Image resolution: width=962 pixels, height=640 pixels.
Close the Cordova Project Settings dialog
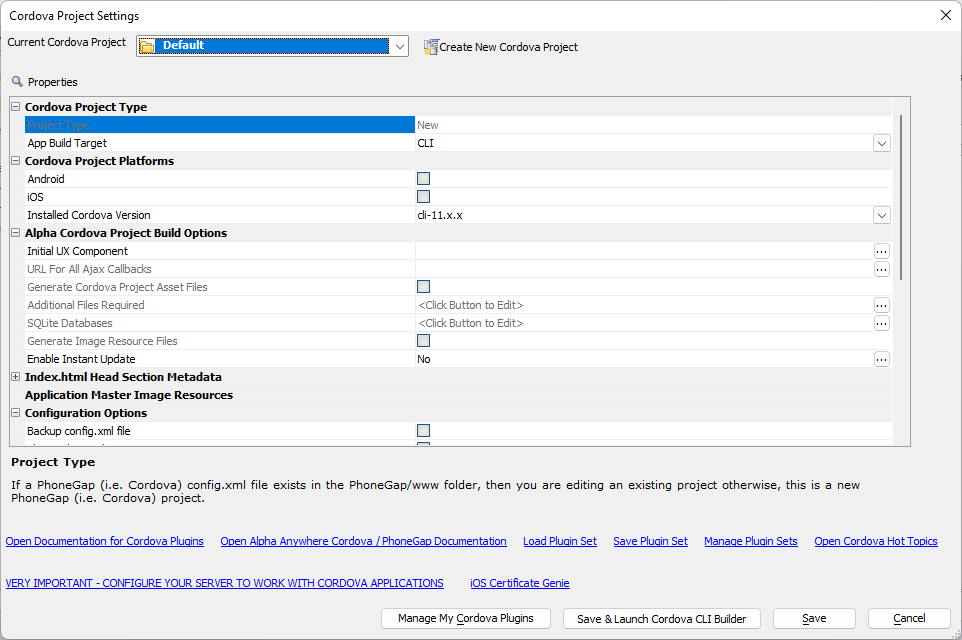coord(945,15)
